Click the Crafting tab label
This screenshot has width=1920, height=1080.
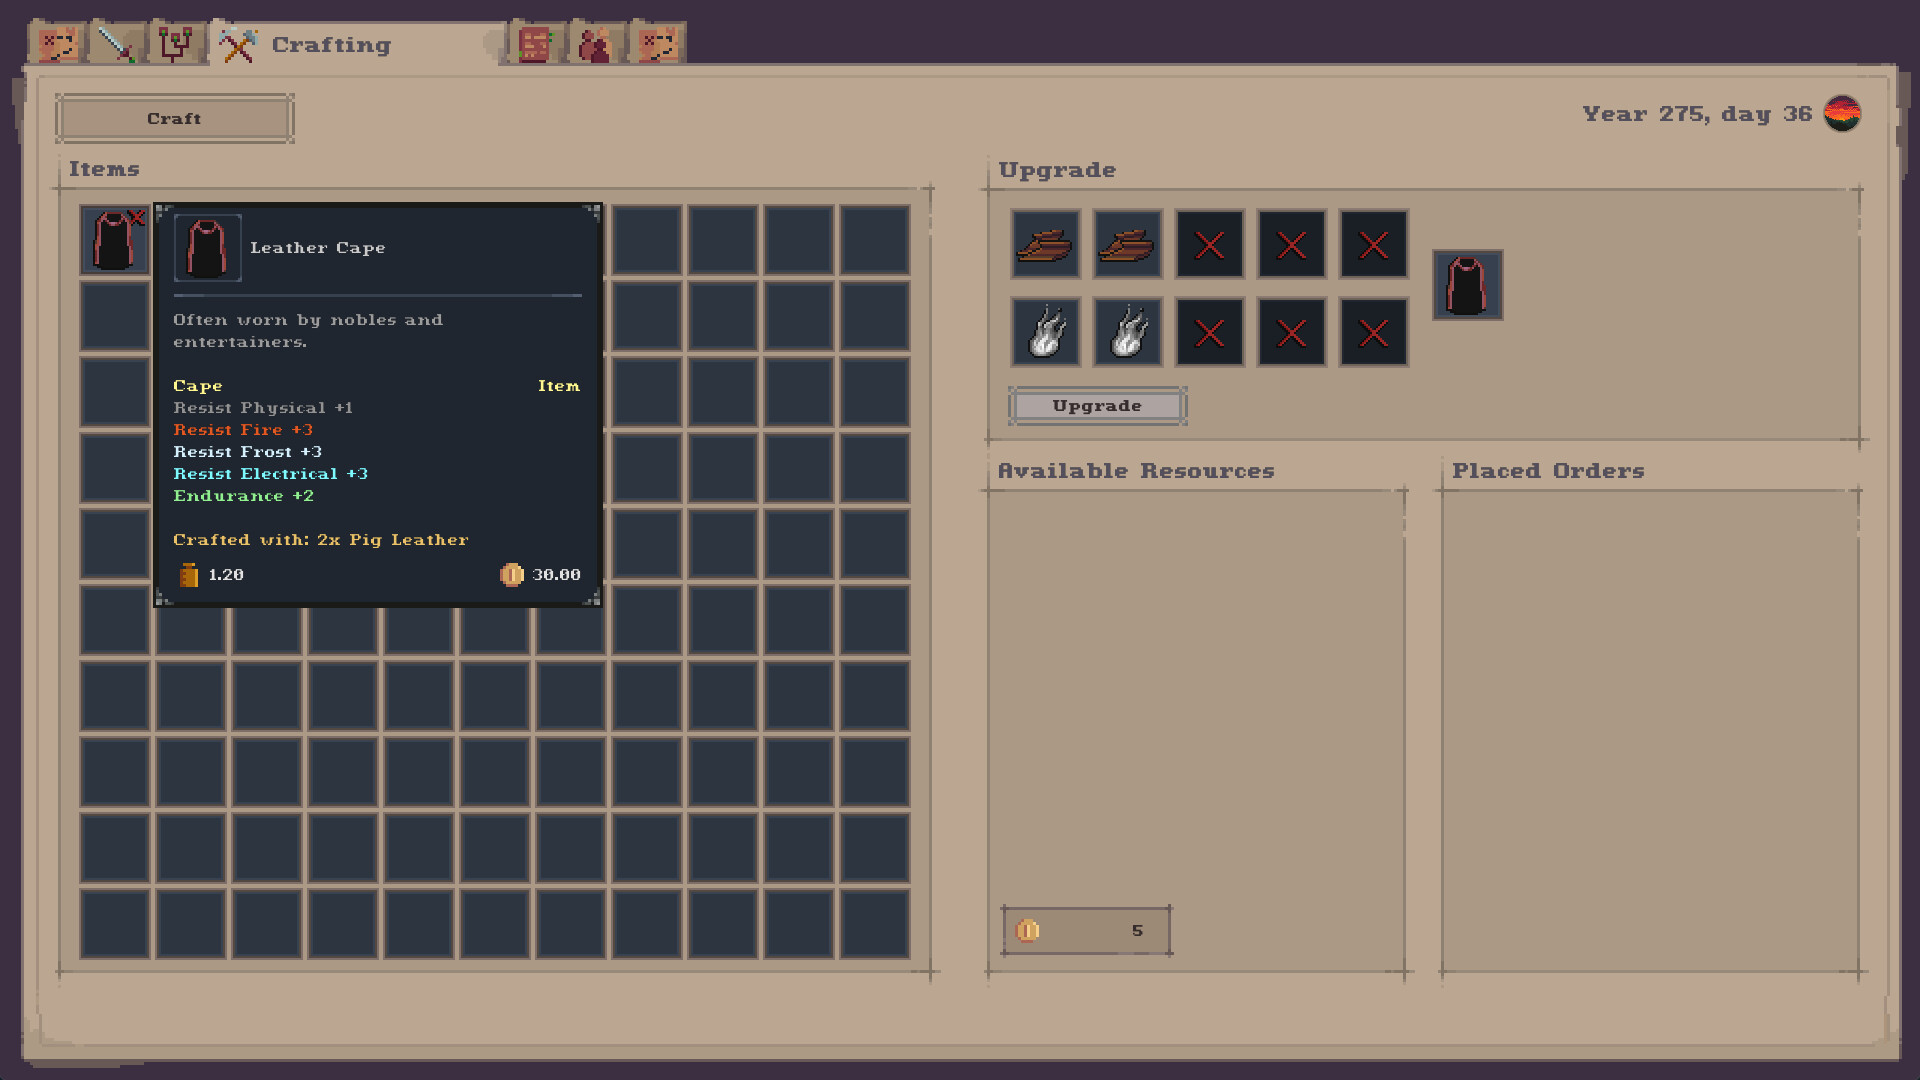click(330, 44)
